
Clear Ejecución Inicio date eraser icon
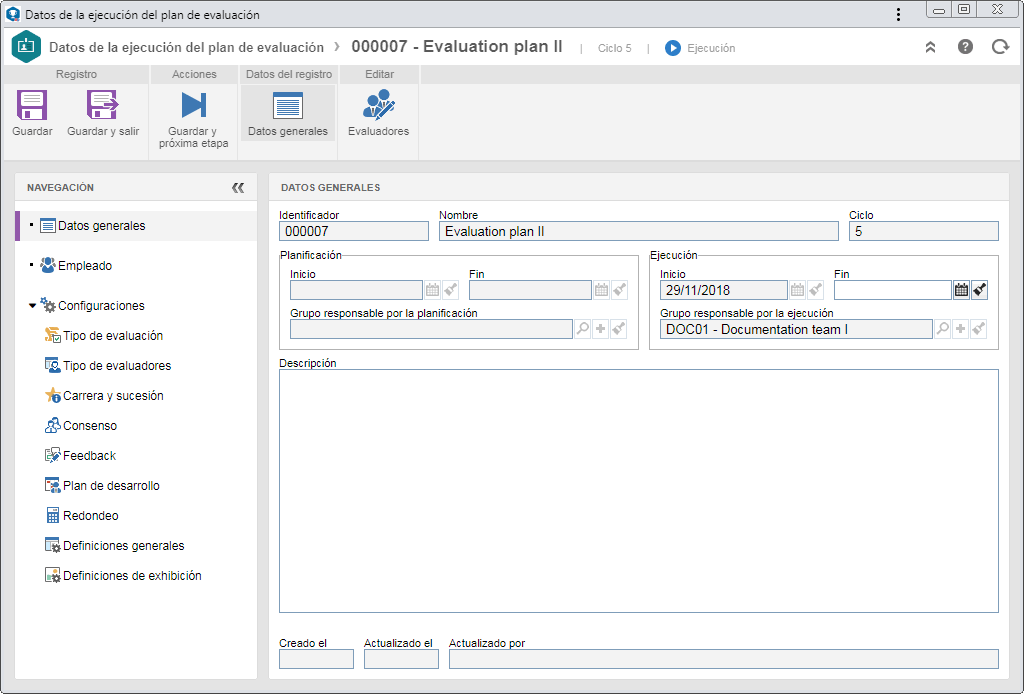(x=816, y=290)
